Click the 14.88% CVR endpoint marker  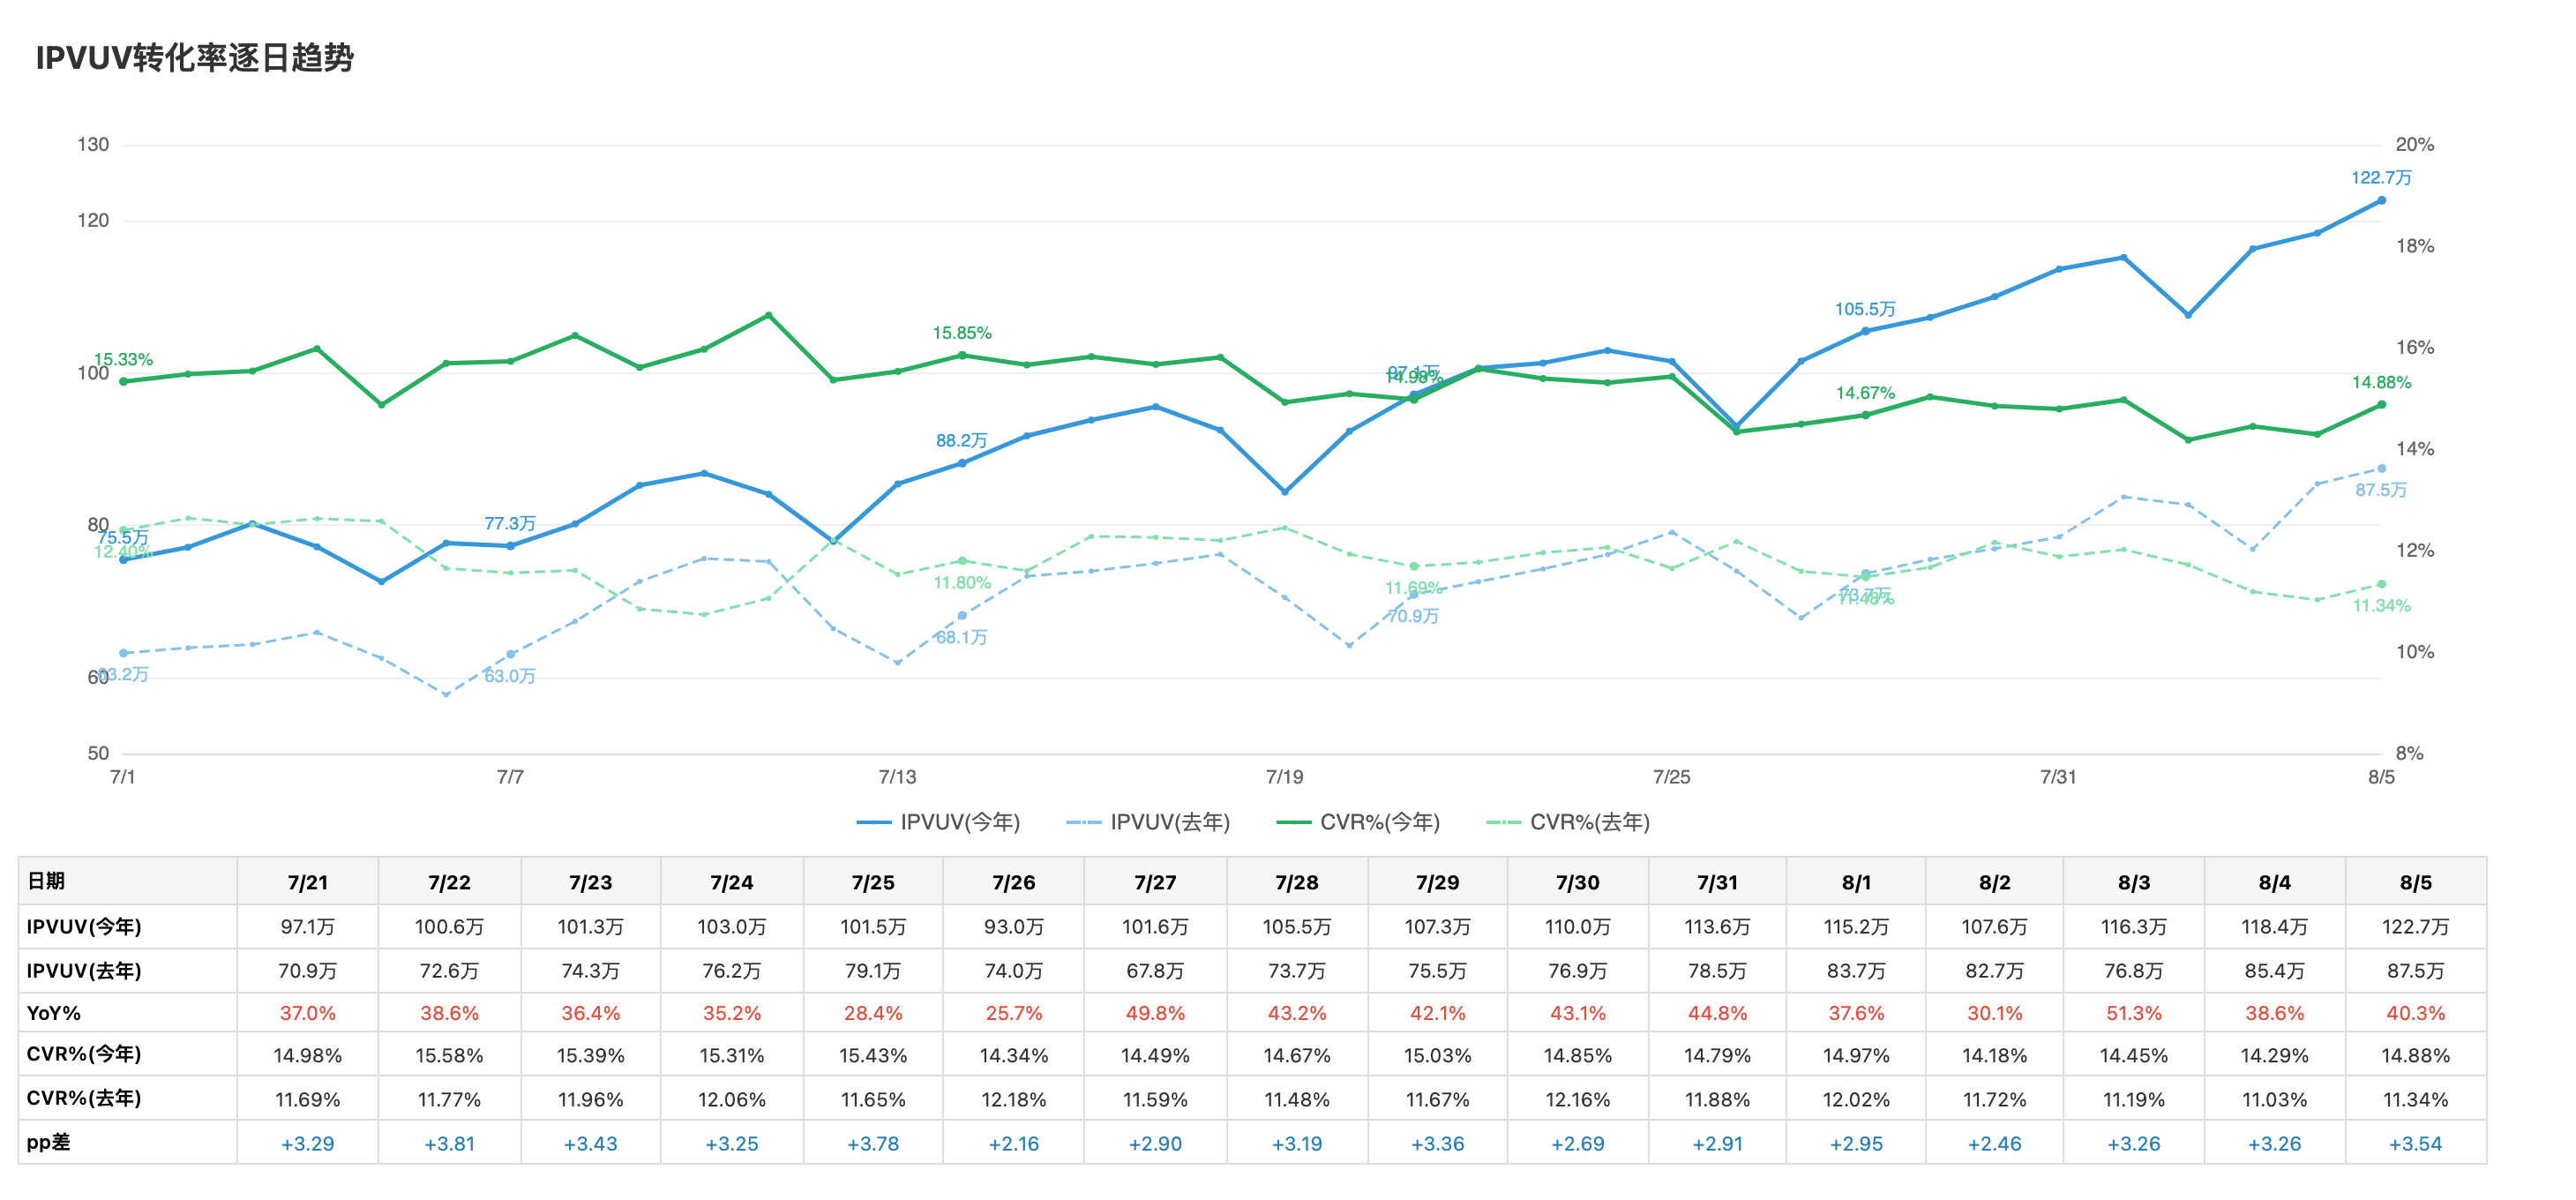tap(2381, 405)
